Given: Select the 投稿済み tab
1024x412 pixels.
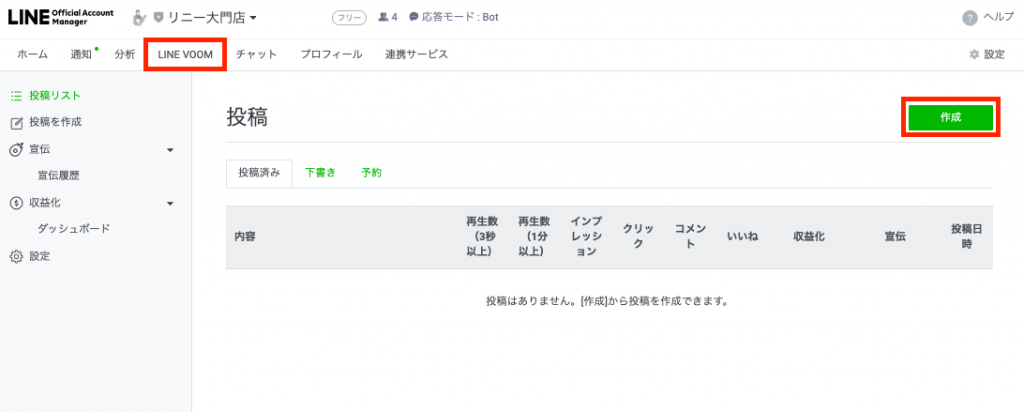Looking at the screenshot, I should click(x=259, y=173).
